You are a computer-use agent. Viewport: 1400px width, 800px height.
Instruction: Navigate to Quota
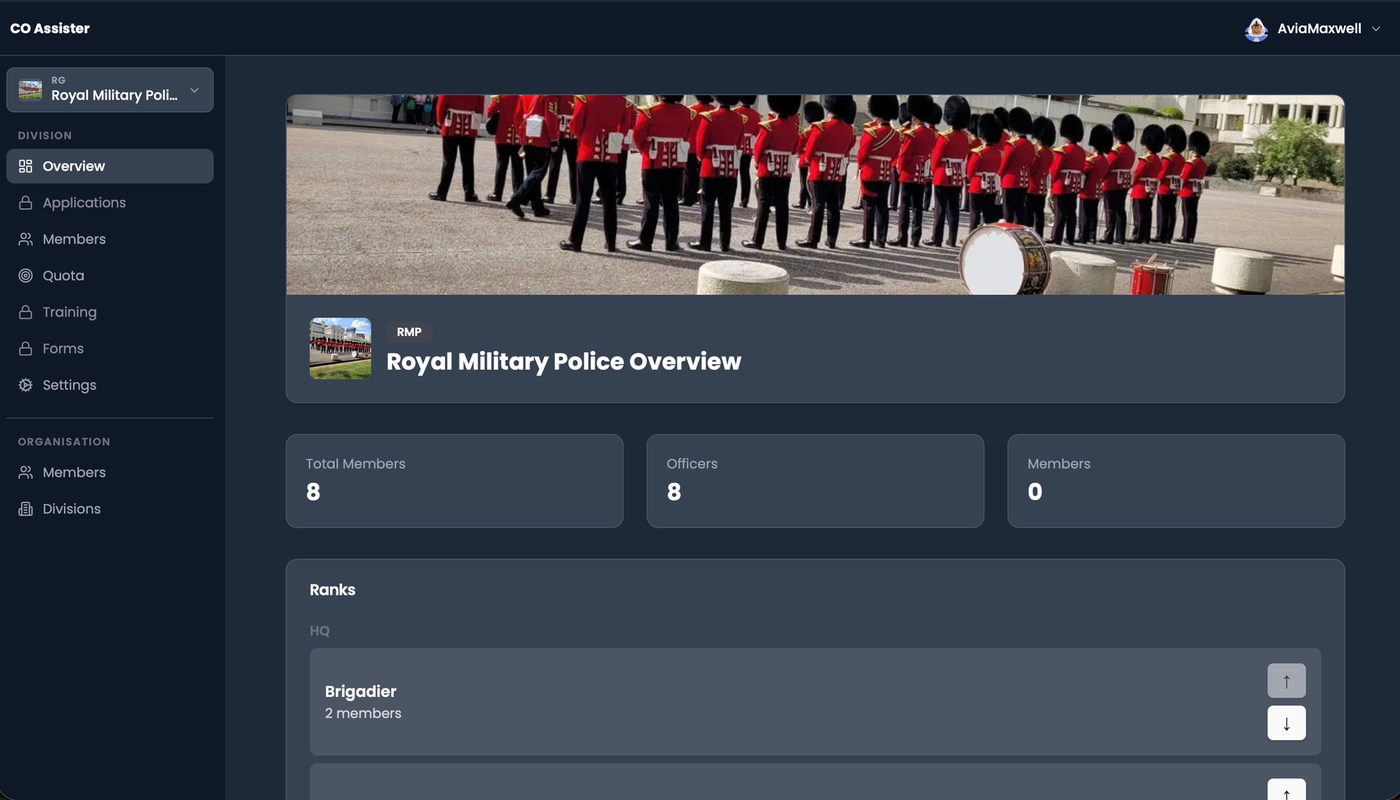tap(110, 276)
